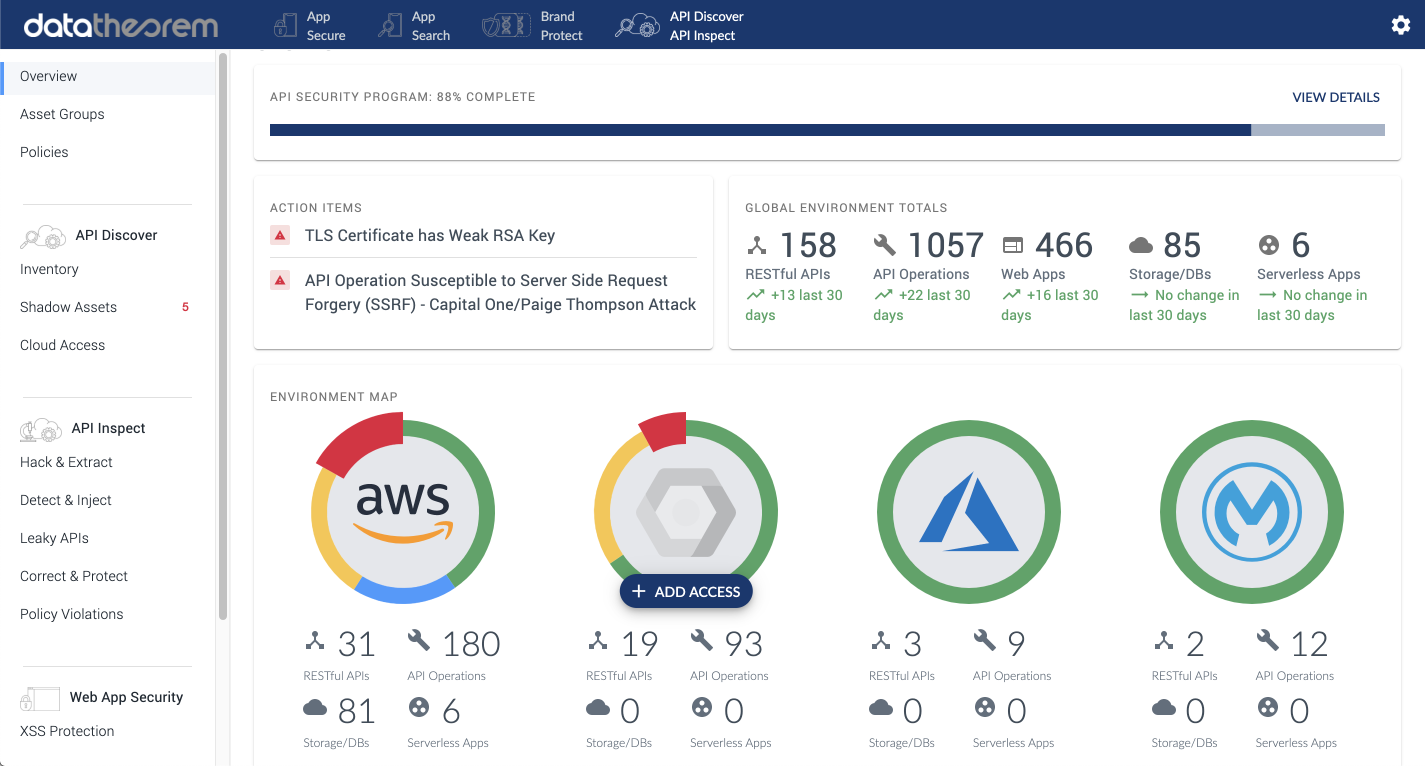Click the RESTful APIs icon next to 19
This screenshot has width=1425, height=766.
pos(598,641)
